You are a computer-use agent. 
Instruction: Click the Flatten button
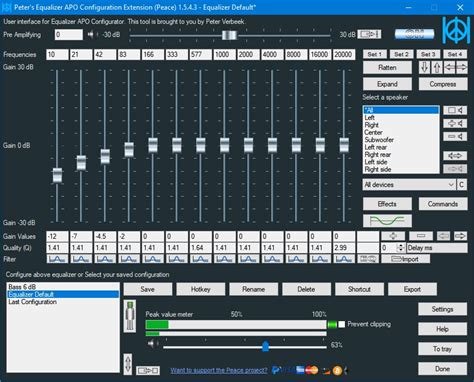pos(387,68)
